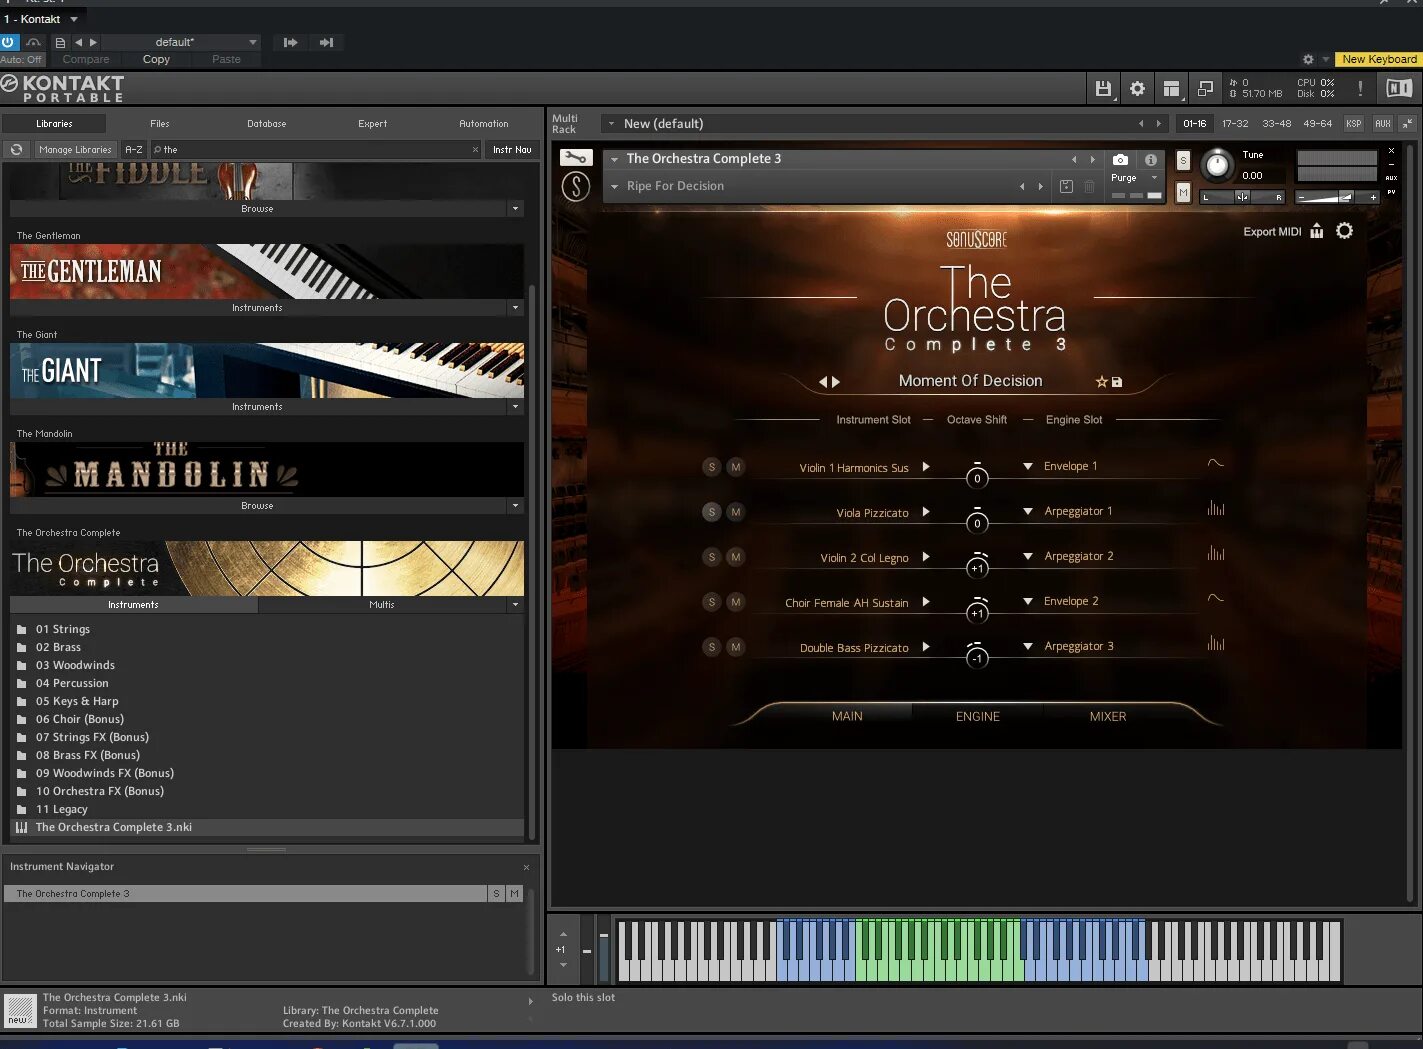Open the workspace layout panel icon

[x=1171, y=89]
